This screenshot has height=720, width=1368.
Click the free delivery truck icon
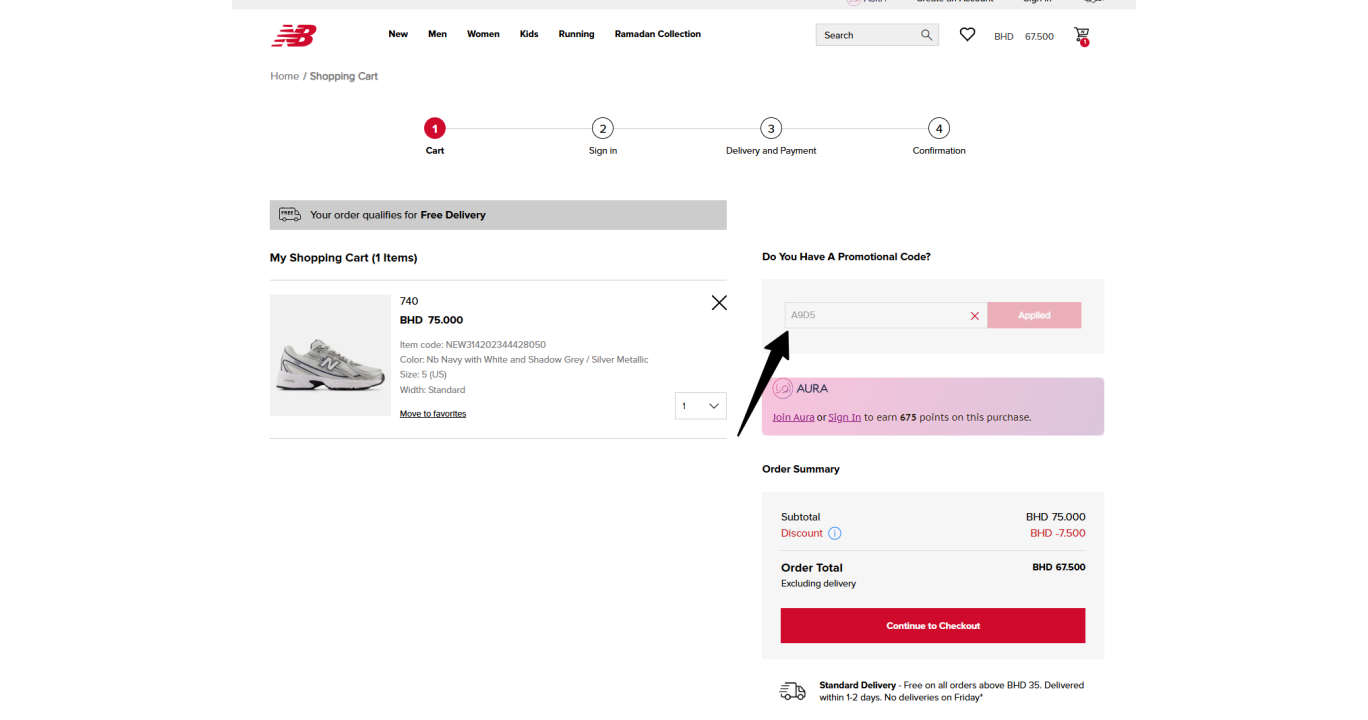[290, 214]
